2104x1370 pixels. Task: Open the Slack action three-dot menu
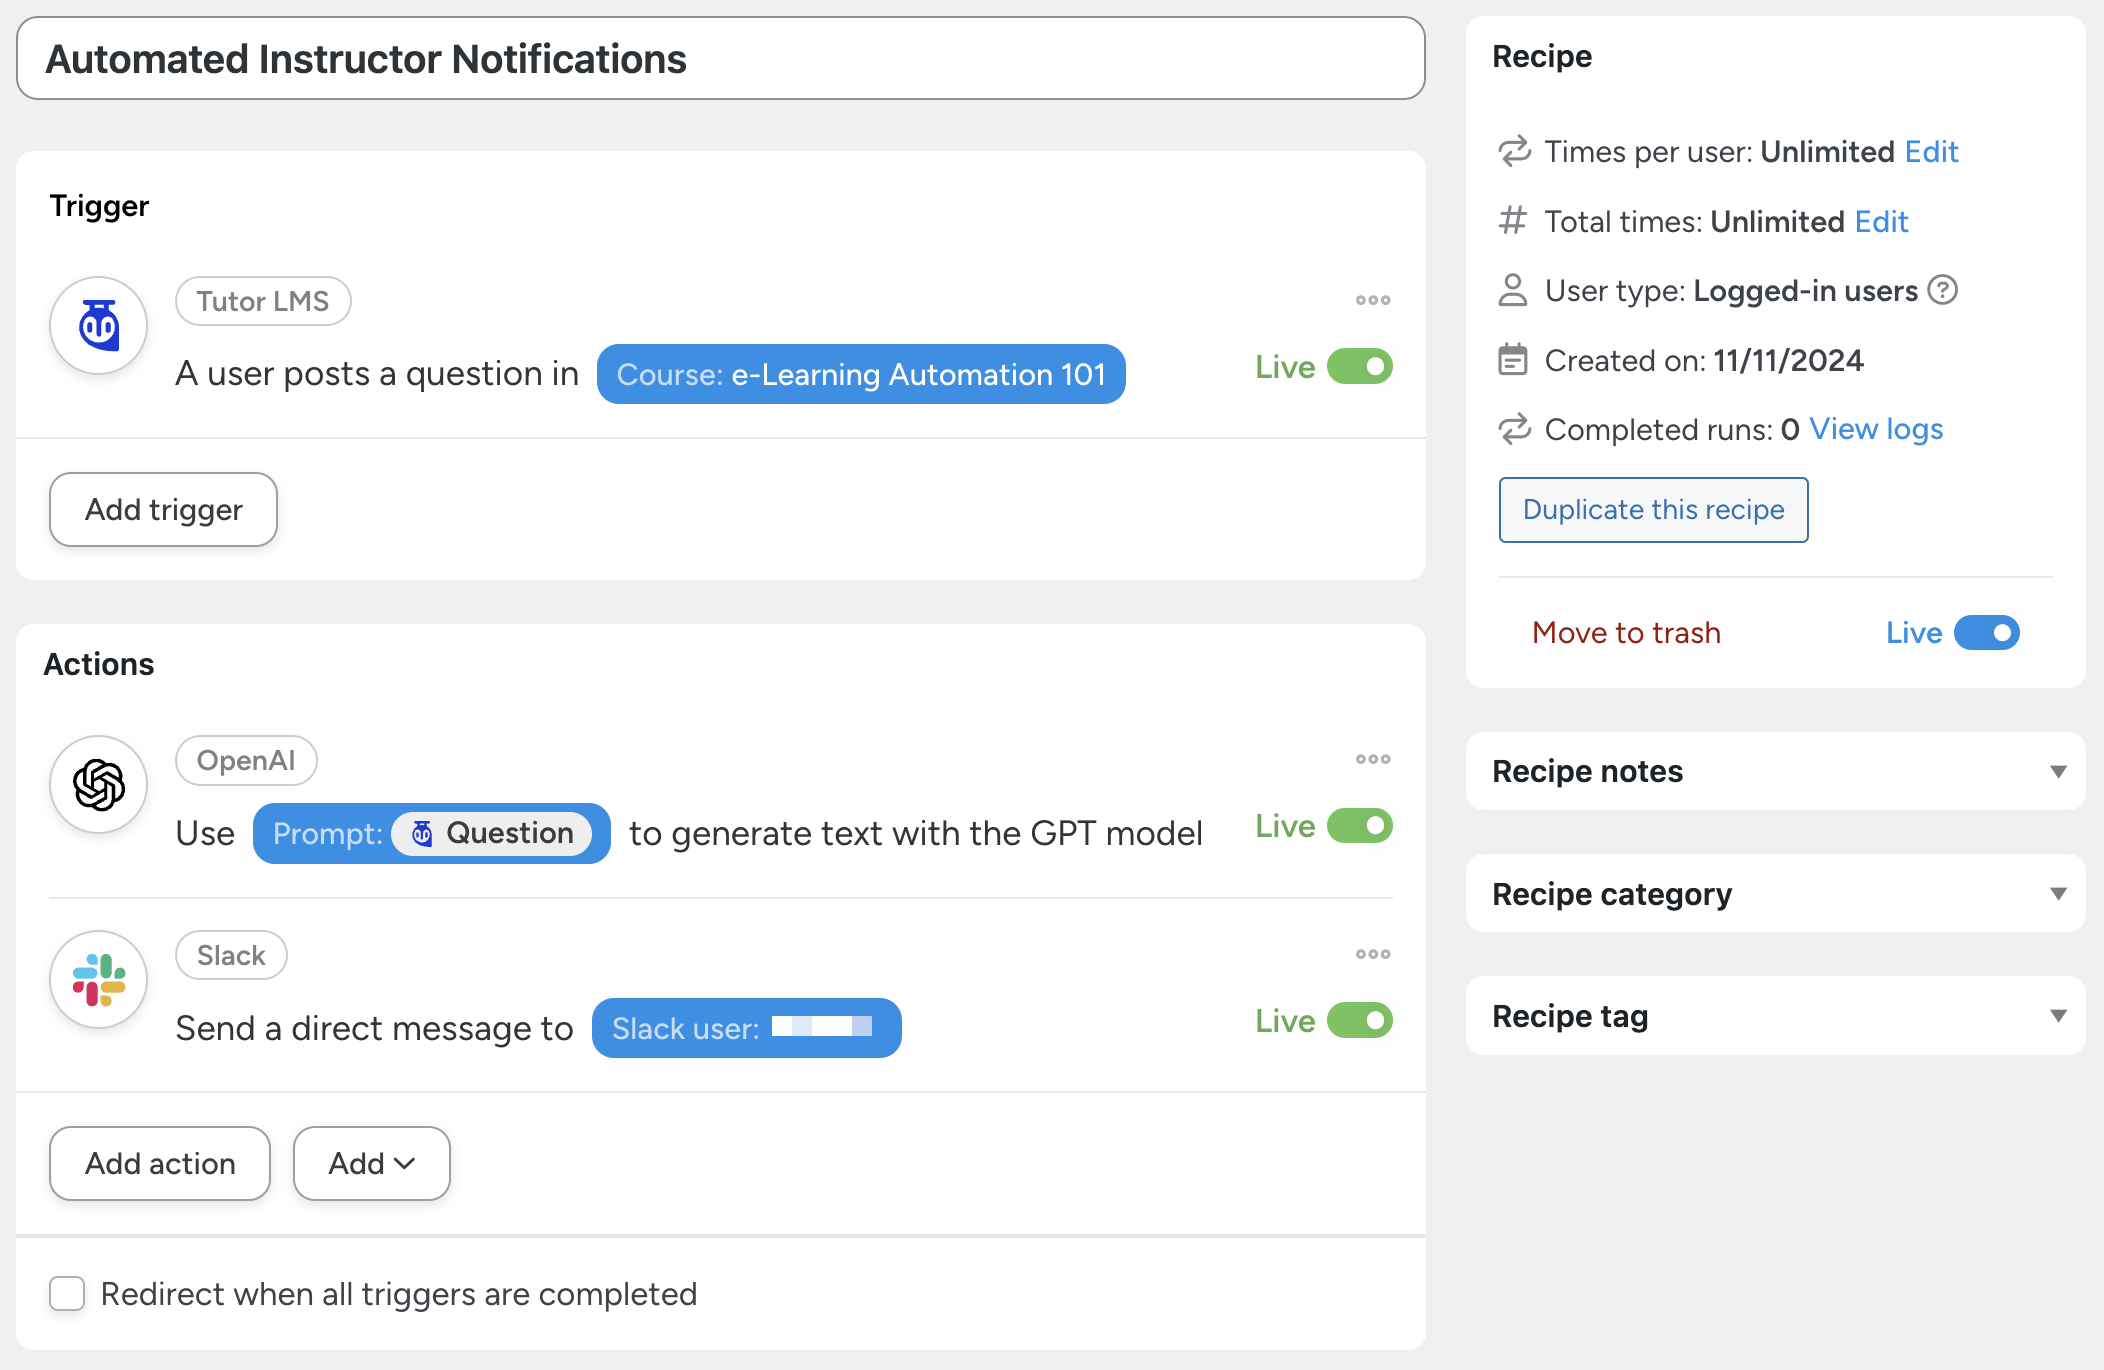pyautogui.click(x=1372, y=954)
